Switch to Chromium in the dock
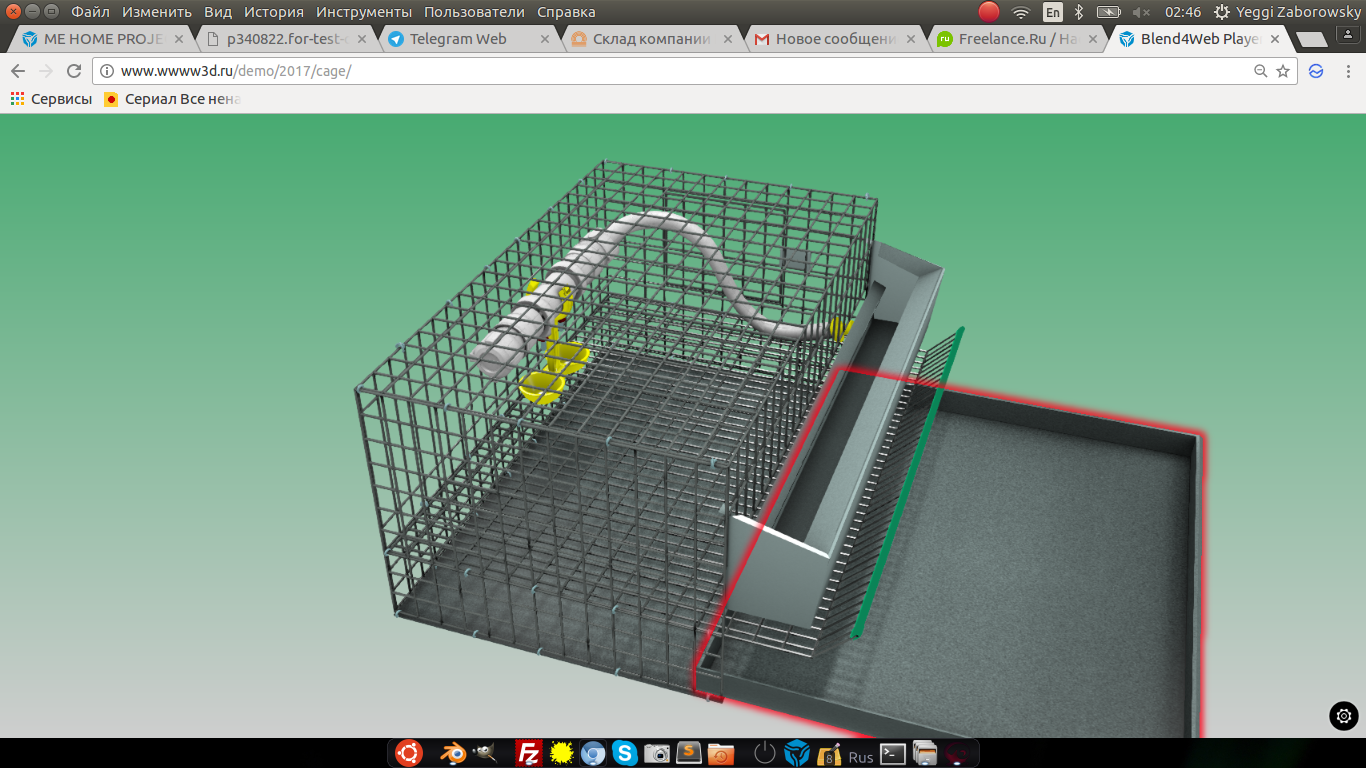The width and height of the screenshot is (1366, 768). (x=593, y=753)
